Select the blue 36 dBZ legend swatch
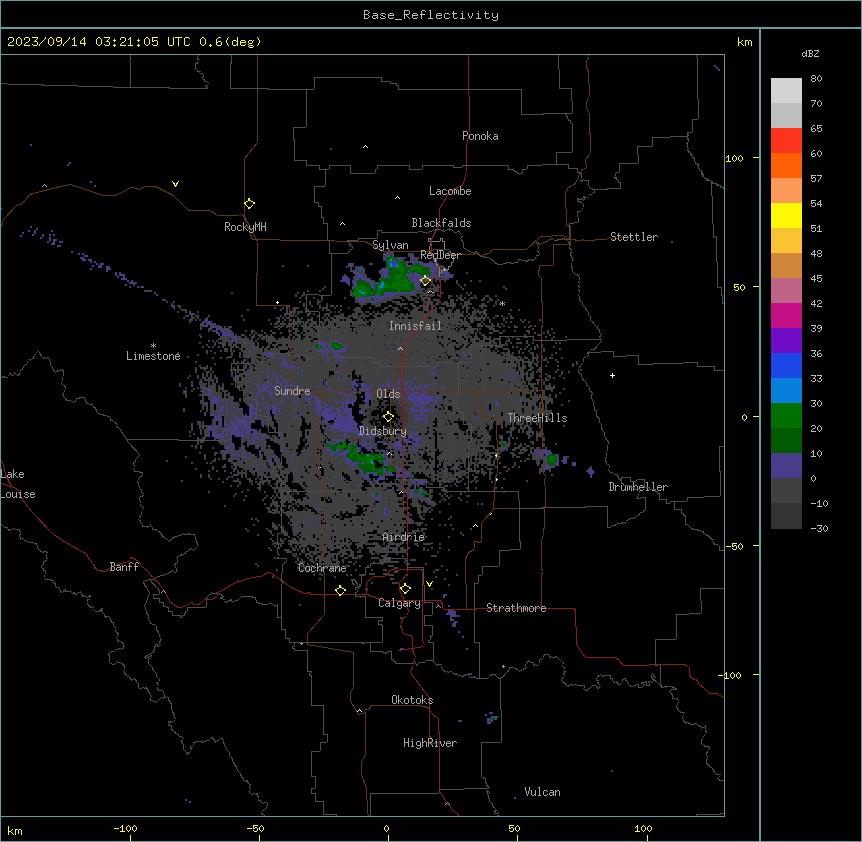This screenshot has width=862, height=842. tap(786, 365)
